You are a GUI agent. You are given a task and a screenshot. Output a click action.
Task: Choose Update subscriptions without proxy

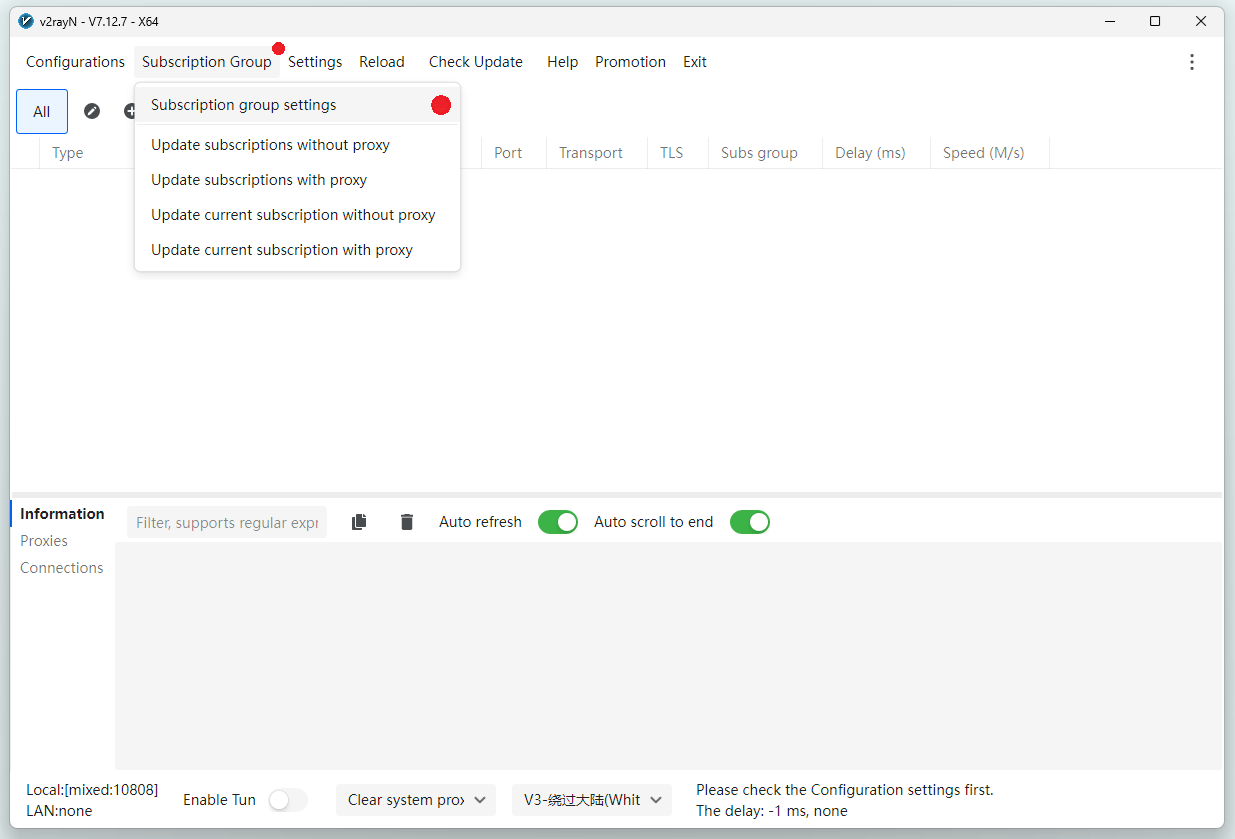click(270, 145)
